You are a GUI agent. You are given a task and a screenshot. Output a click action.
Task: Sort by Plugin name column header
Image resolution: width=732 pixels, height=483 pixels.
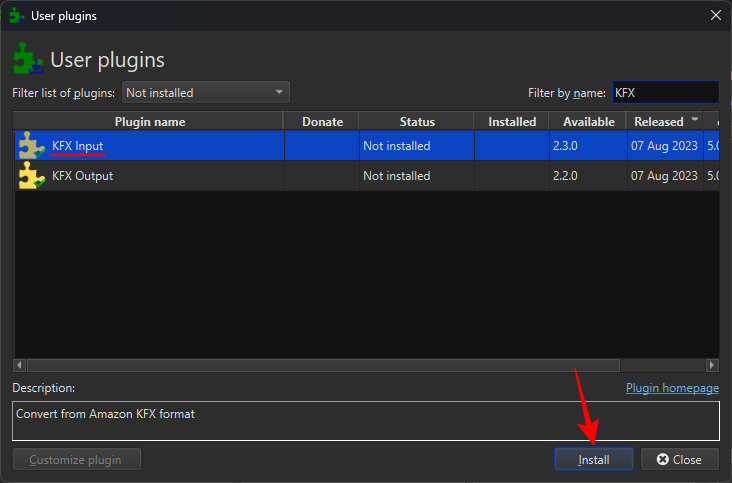tap(149, 122)
